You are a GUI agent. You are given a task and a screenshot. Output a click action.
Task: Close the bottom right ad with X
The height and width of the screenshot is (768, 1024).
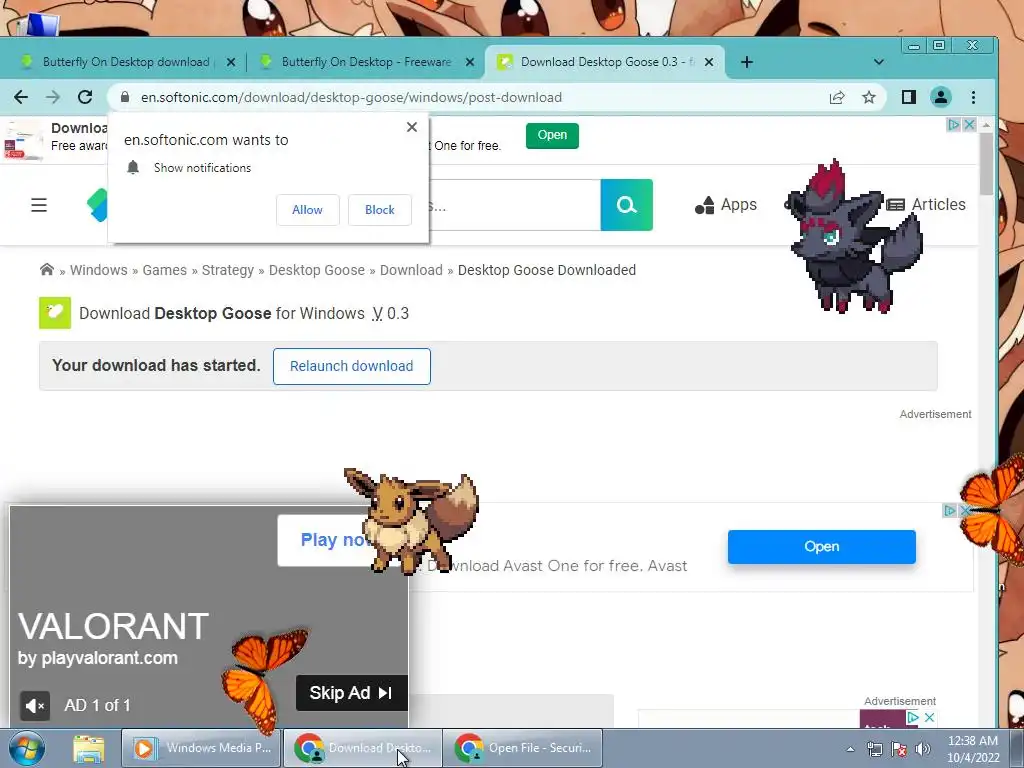click(x=929, y=718)
